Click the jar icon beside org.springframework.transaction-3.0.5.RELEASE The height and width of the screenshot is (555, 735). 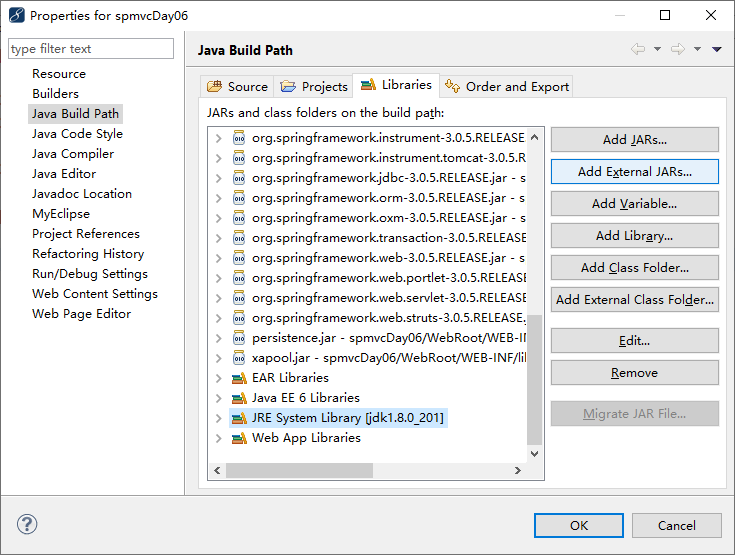[x=239, y=238]
